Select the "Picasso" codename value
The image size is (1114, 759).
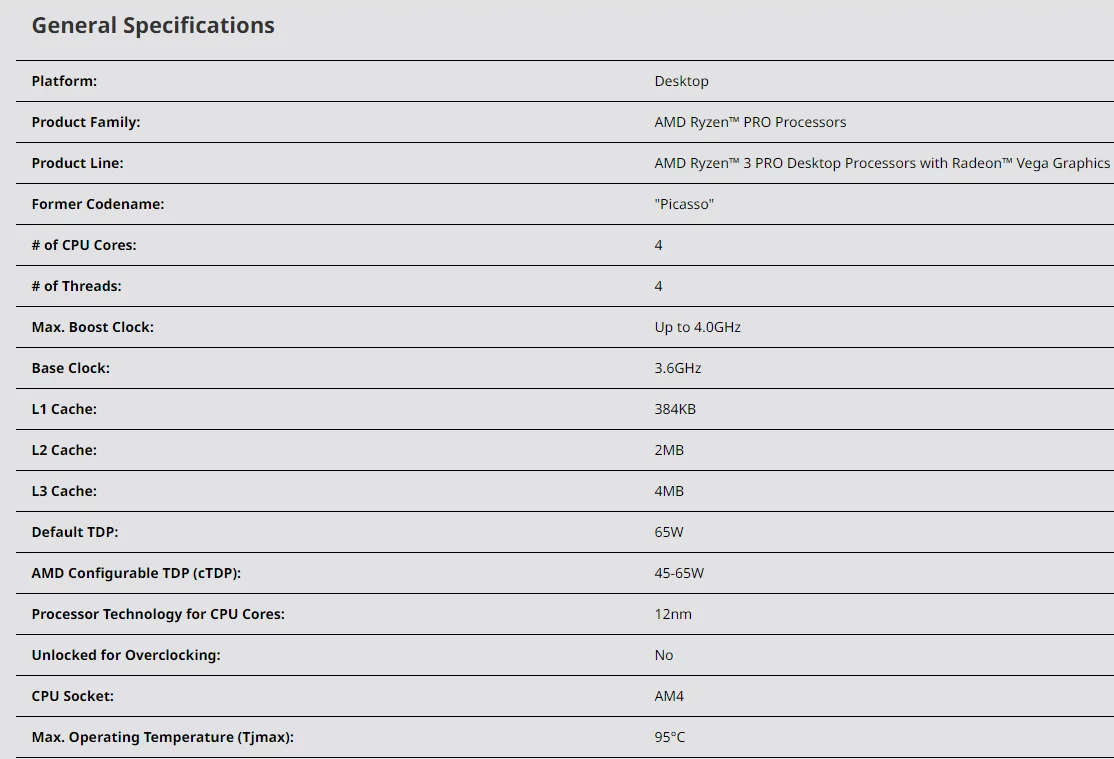click(x=684, y=204)
